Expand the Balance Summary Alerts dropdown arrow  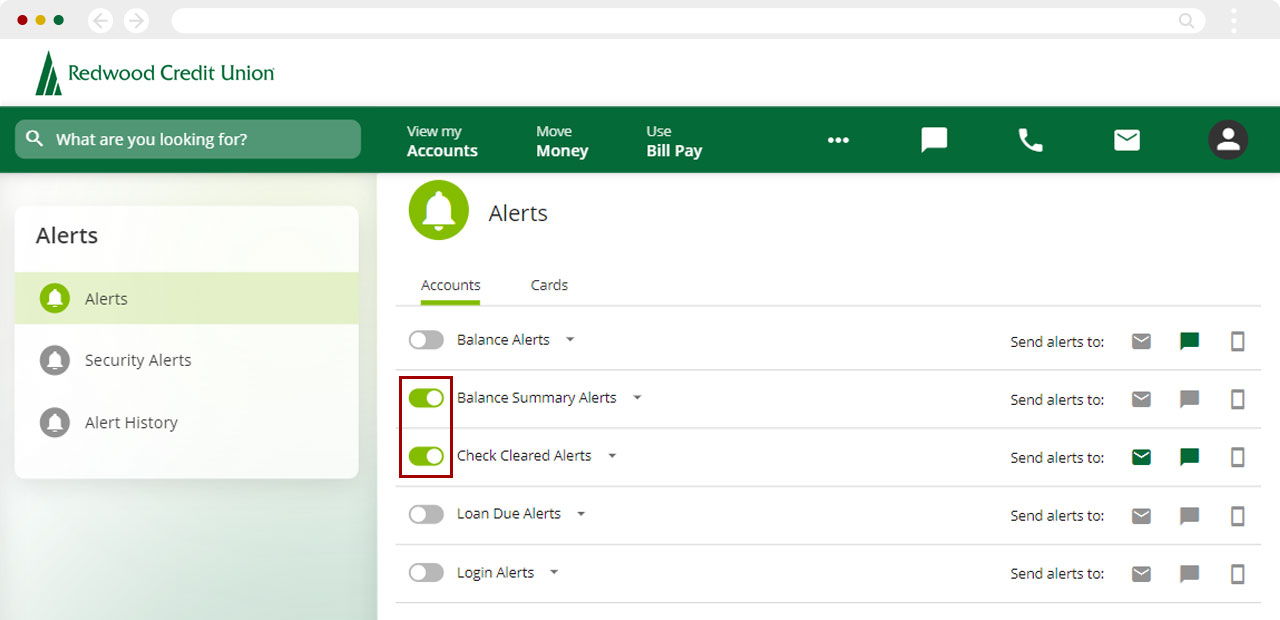[x=637, y=398]
